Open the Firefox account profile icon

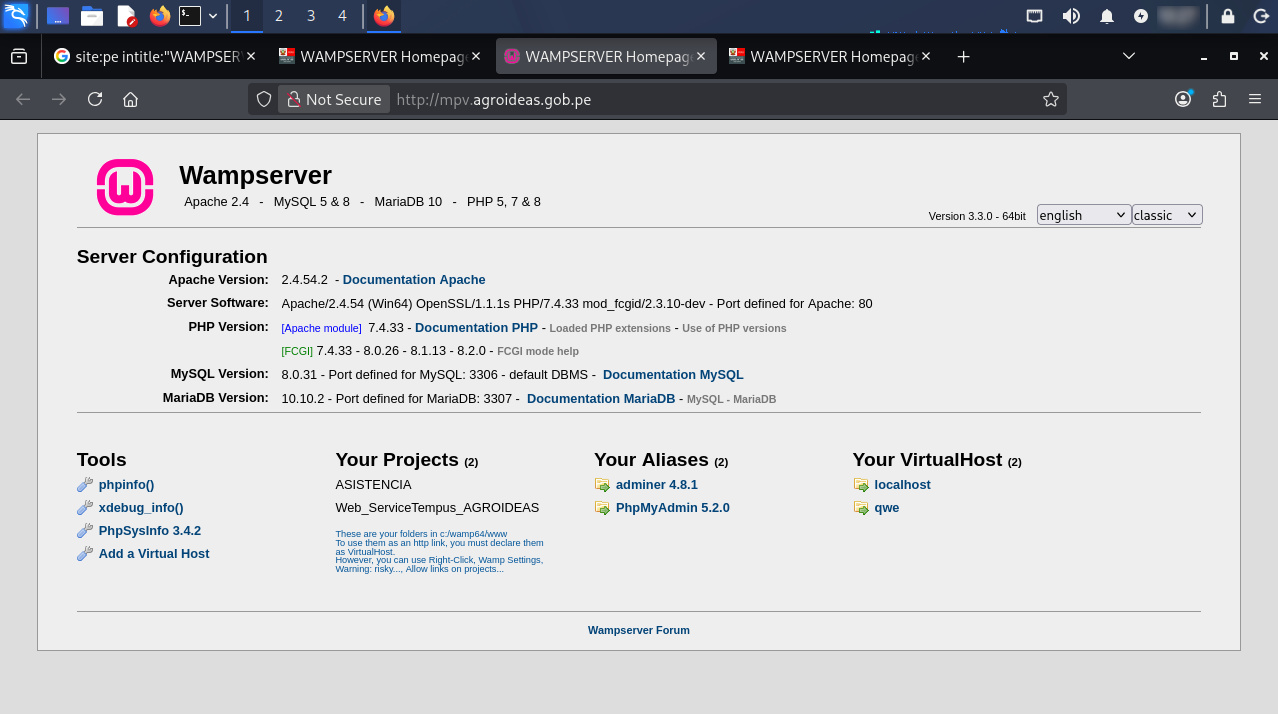point(1183,99)
